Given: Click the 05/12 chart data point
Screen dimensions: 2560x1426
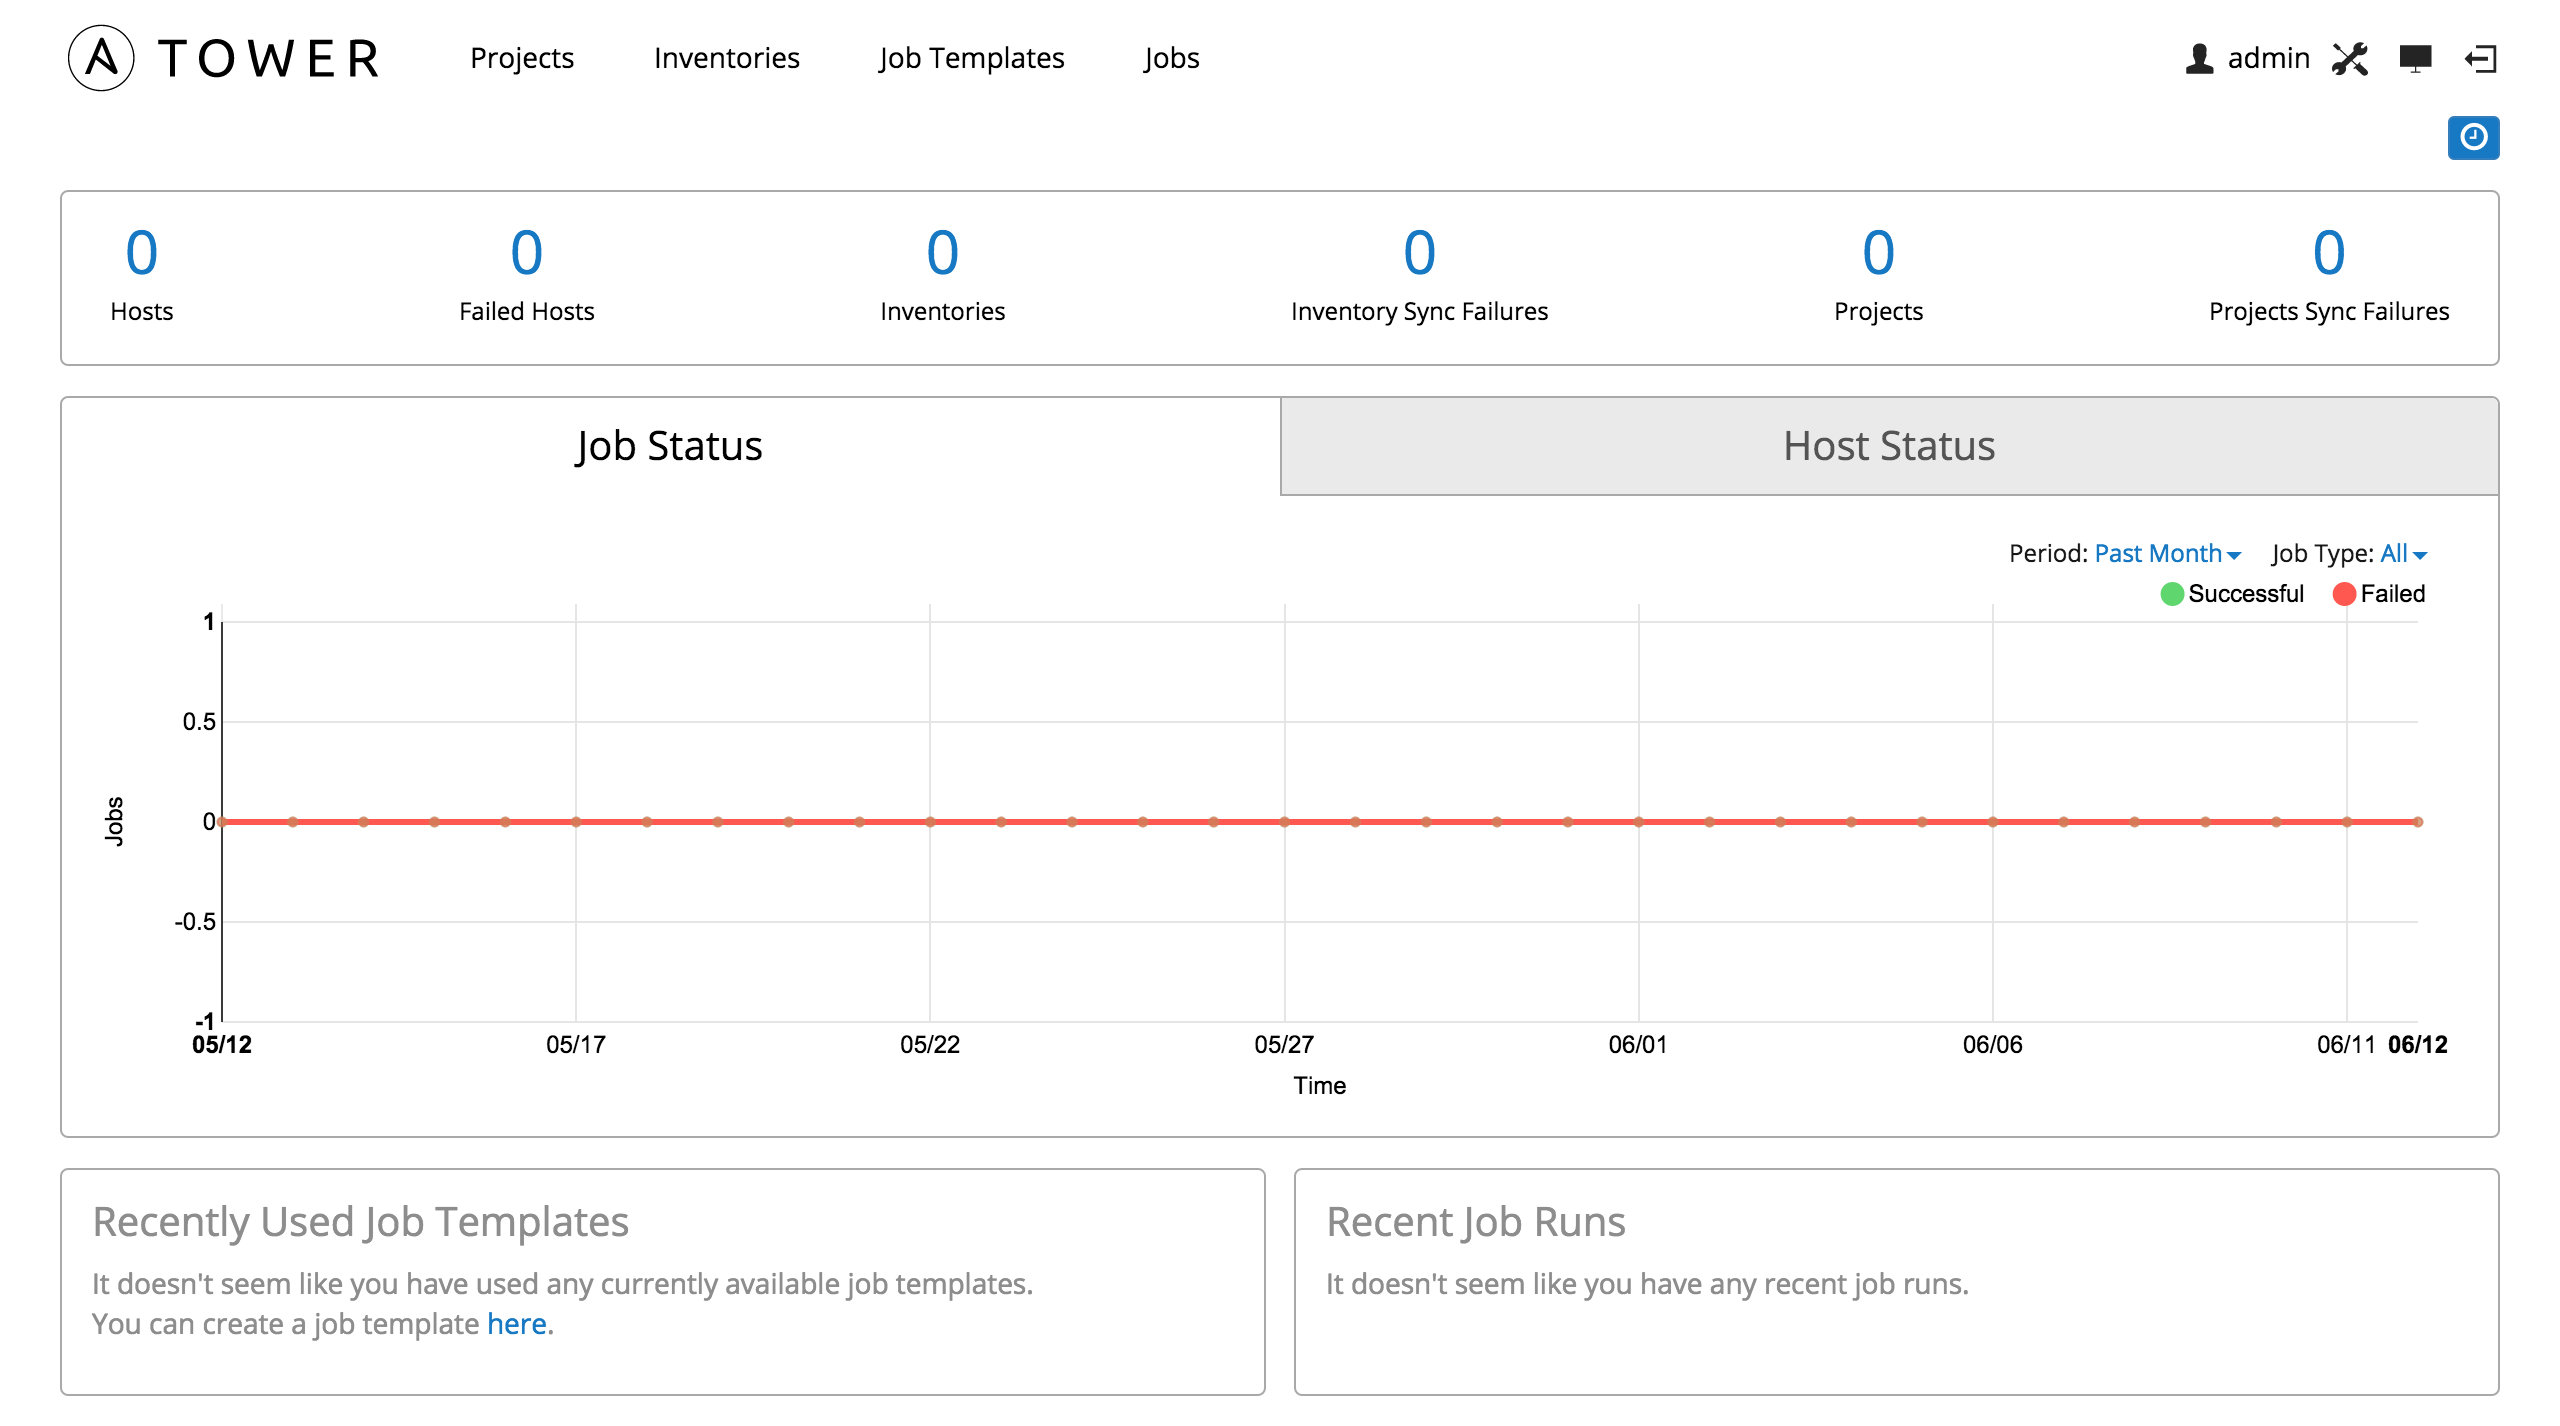Looking at the screenshot, I should tap(222, 822).
